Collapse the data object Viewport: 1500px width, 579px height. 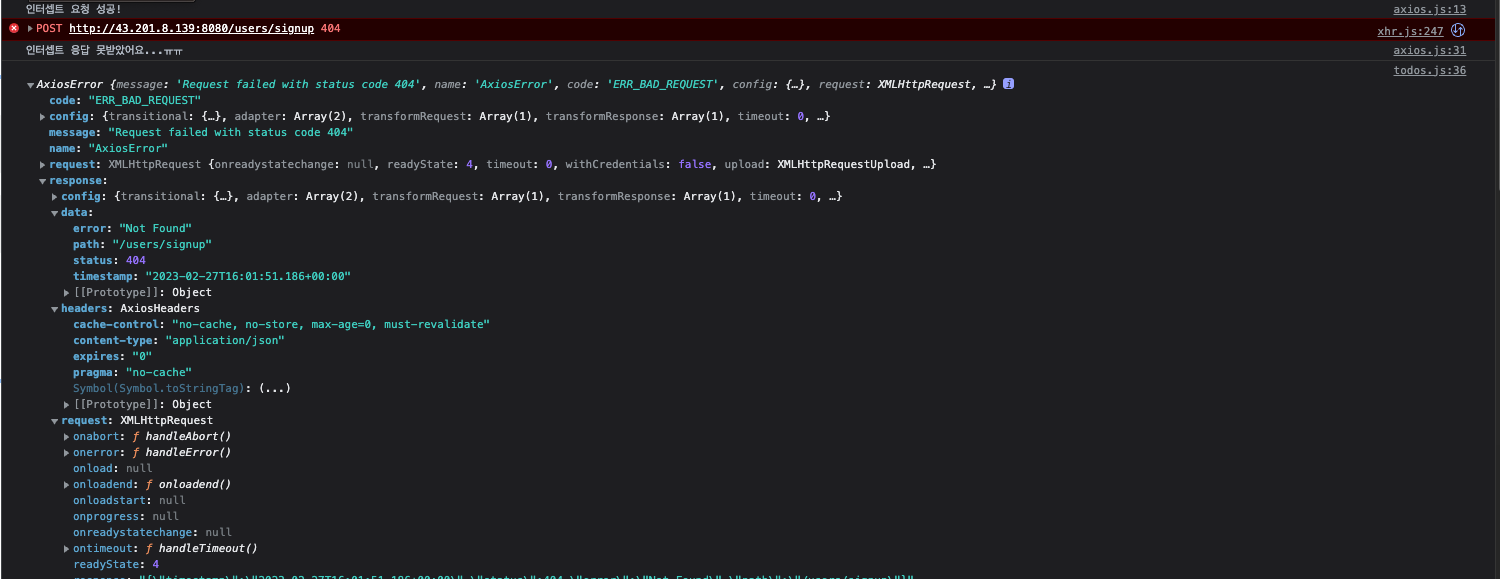[54, 213]
